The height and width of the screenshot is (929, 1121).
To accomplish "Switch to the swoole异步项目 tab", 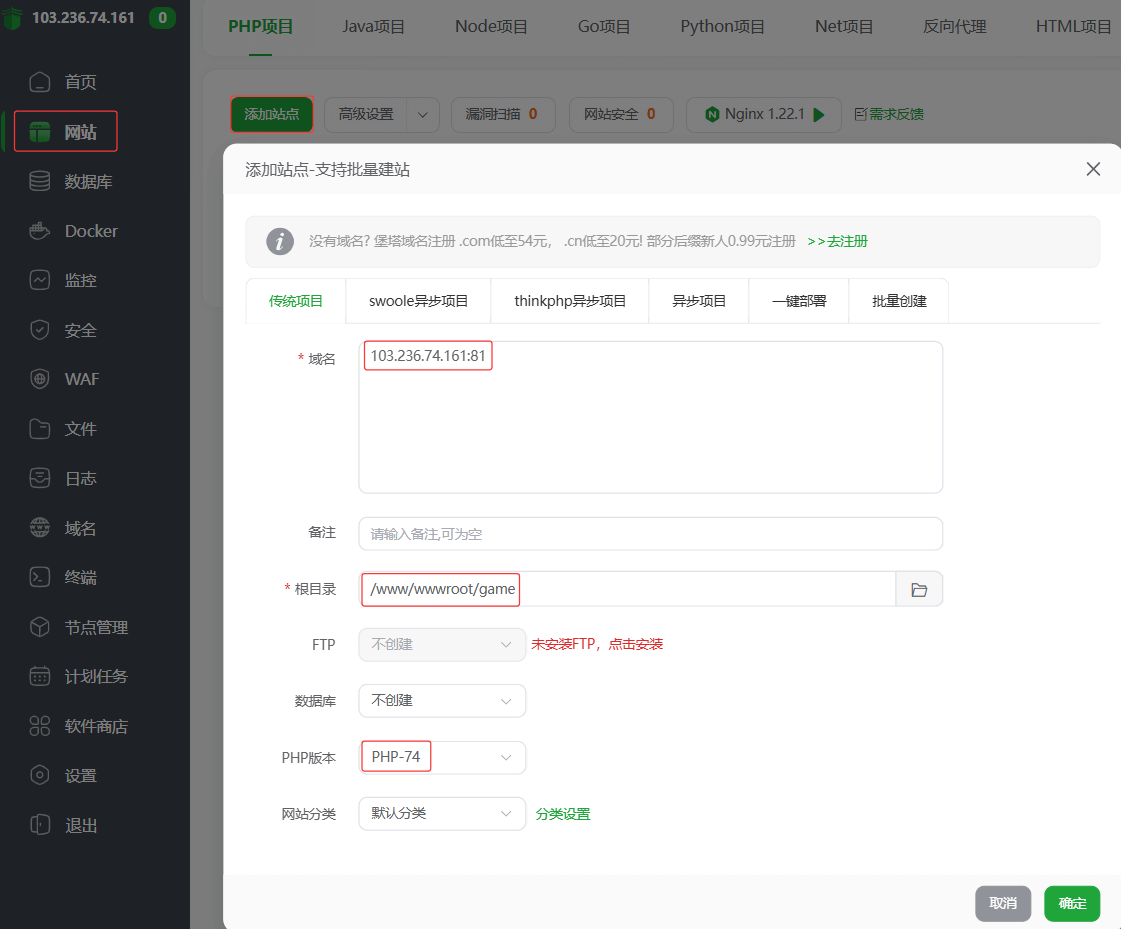I will click(418, 301).
